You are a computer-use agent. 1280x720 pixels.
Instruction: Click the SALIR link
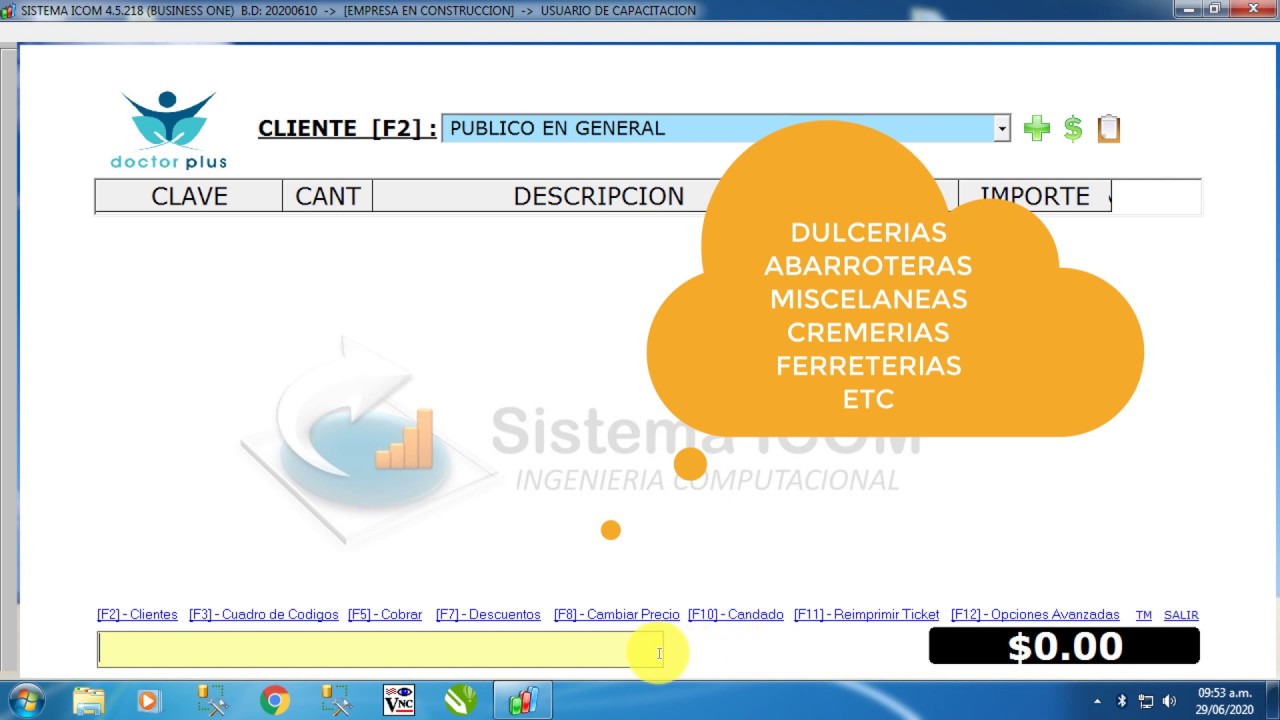click(x=1181, y=615)
